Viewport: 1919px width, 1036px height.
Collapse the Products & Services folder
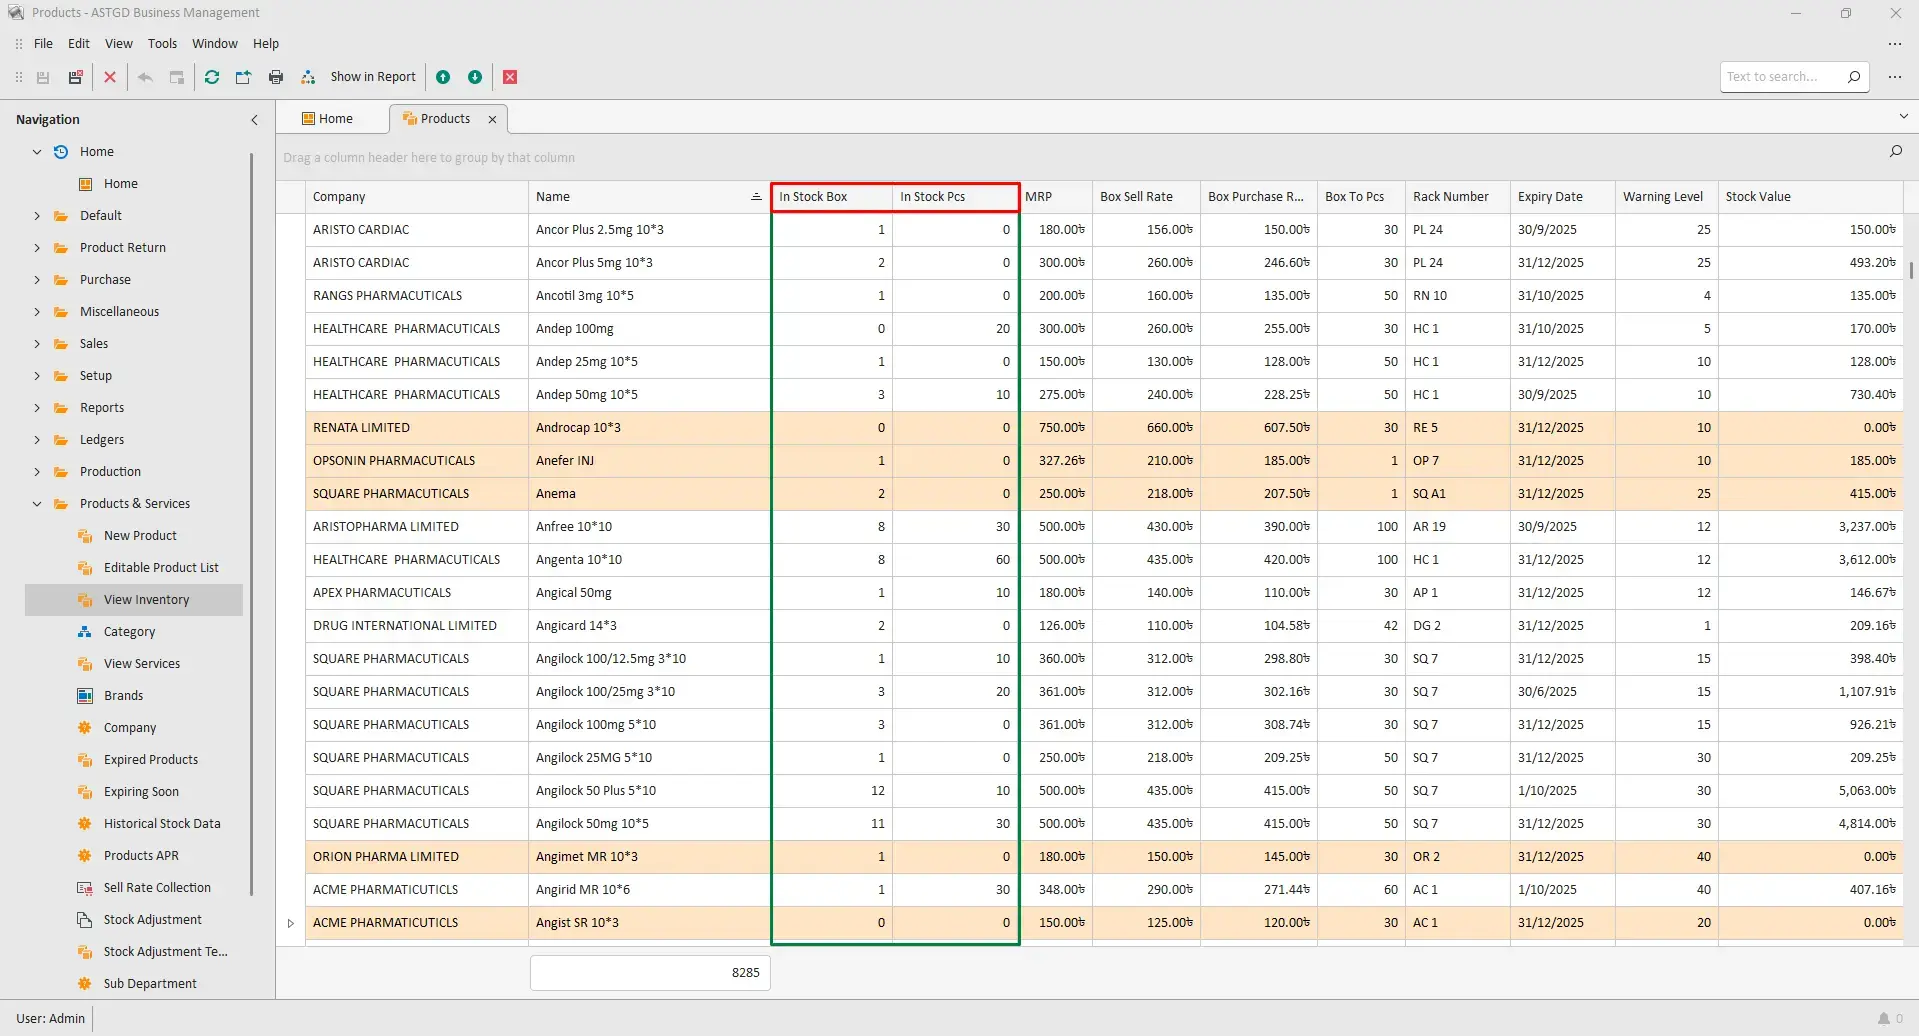pyautogui.click(x=37, y=504)
